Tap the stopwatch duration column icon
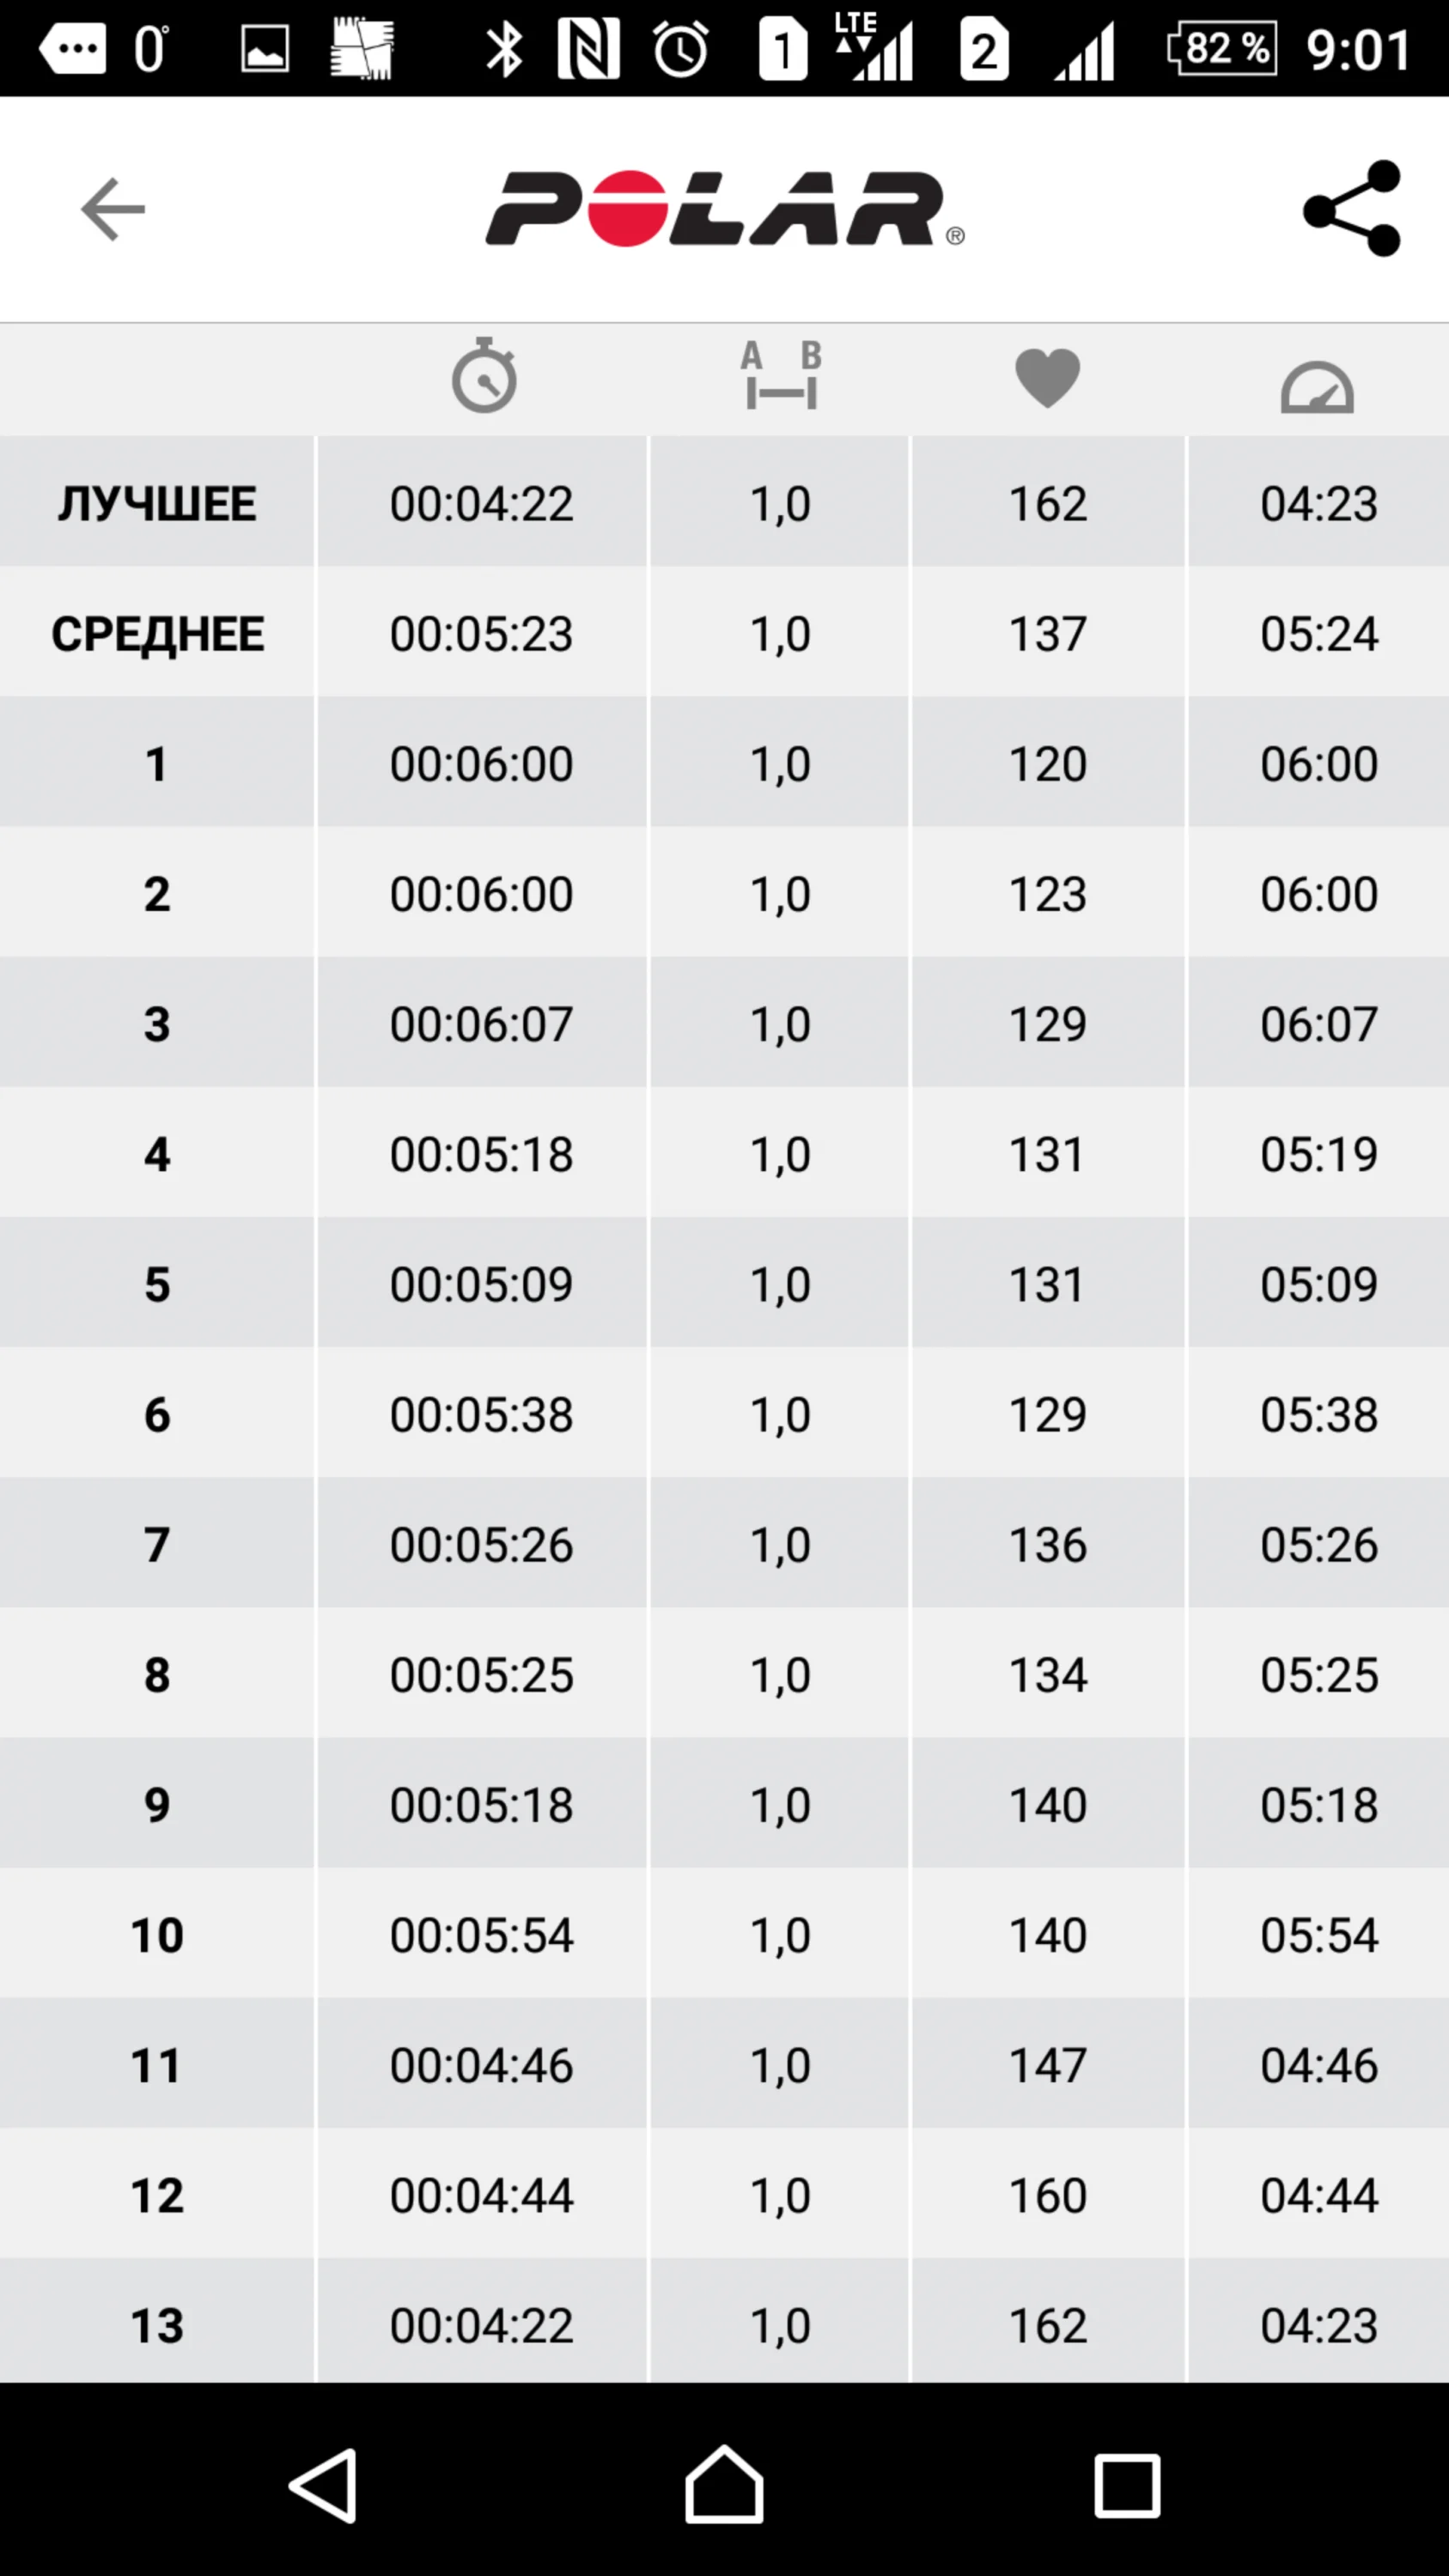 [x=484, y=377]
